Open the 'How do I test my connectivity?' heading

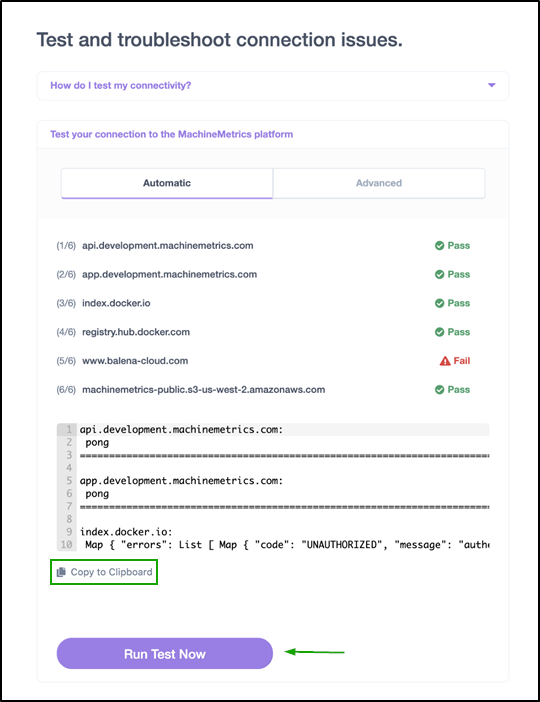click(x=120, y=86)
